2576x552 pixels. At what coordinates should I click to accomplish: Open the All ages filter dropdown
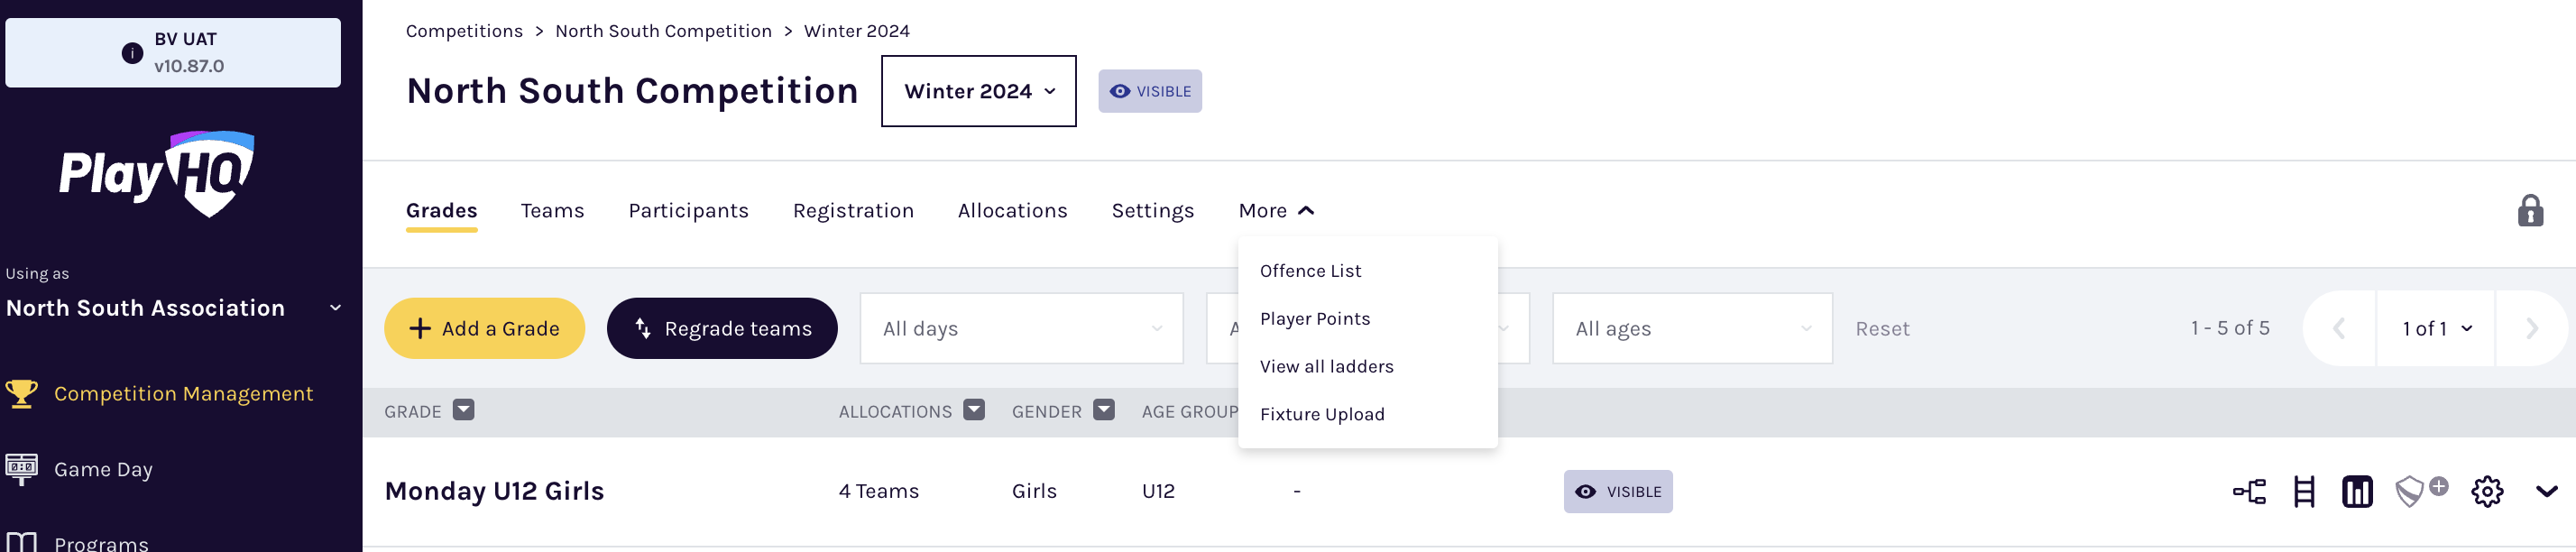pyautogui.click(x=1691, y=328)
